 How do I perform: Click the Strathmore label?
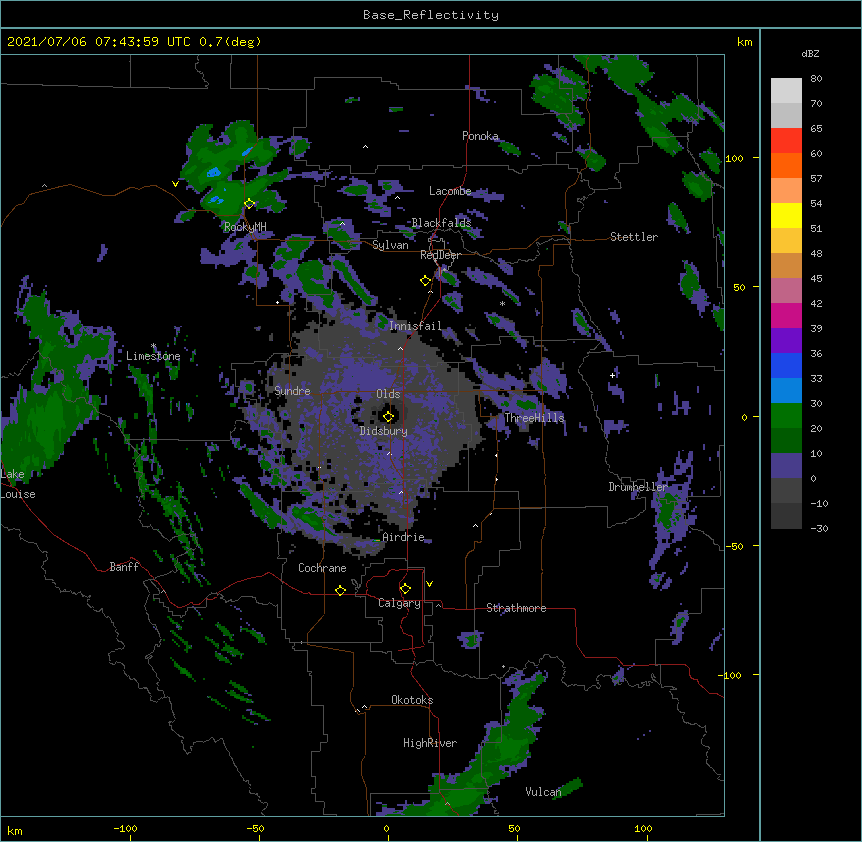[516, 608]
